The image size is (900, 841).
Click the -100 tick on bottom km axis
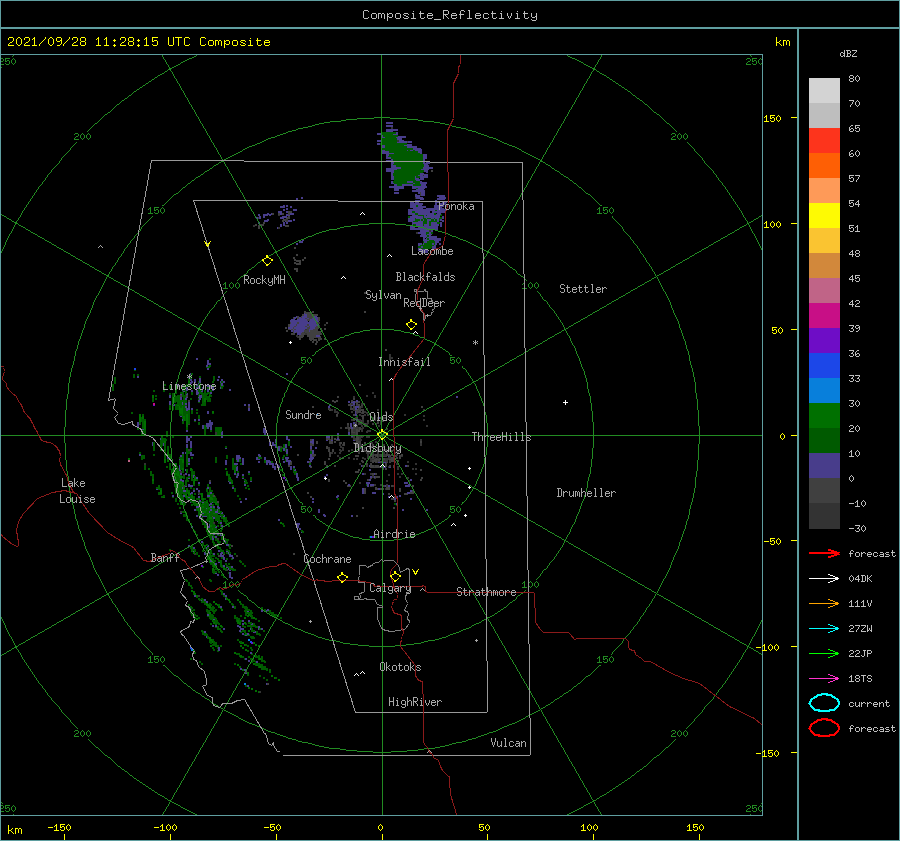[x=165, y=827]
